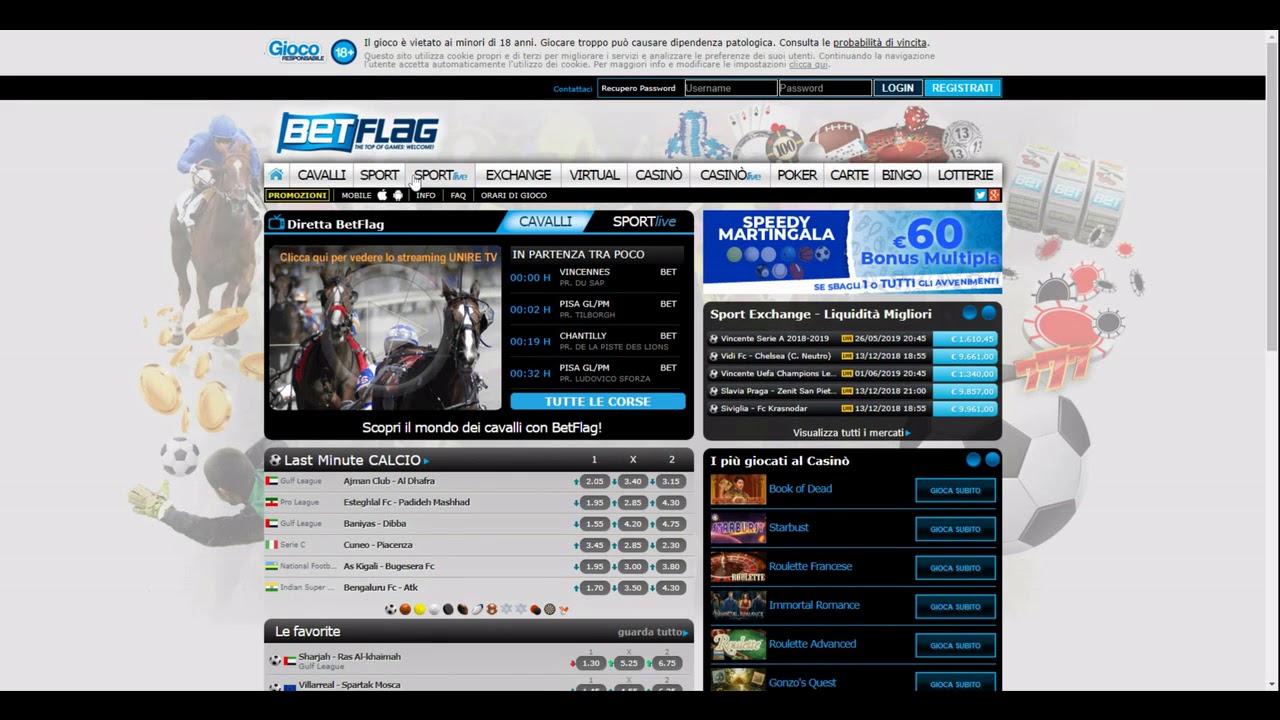The height and width of the screenshot is (720, 1280).
Task: Click GIOCA SUBITO for Book of Dead
Action: (955, 490)
